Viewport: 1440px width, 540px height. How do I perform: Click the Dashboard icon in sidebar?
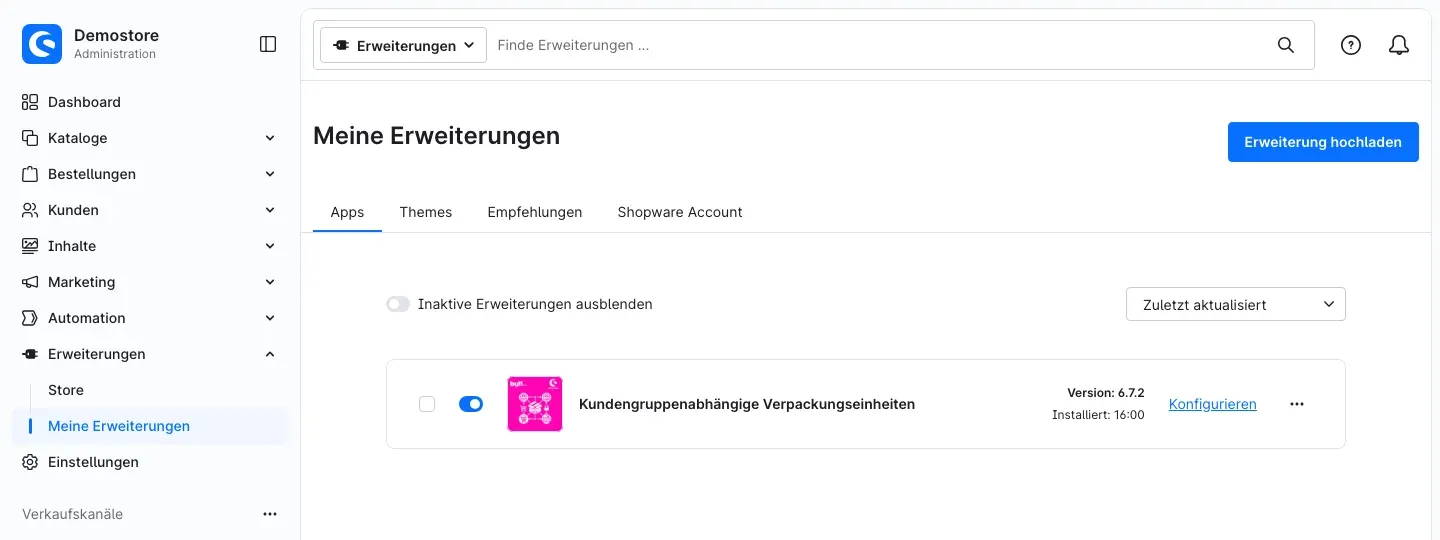point(30,102)
